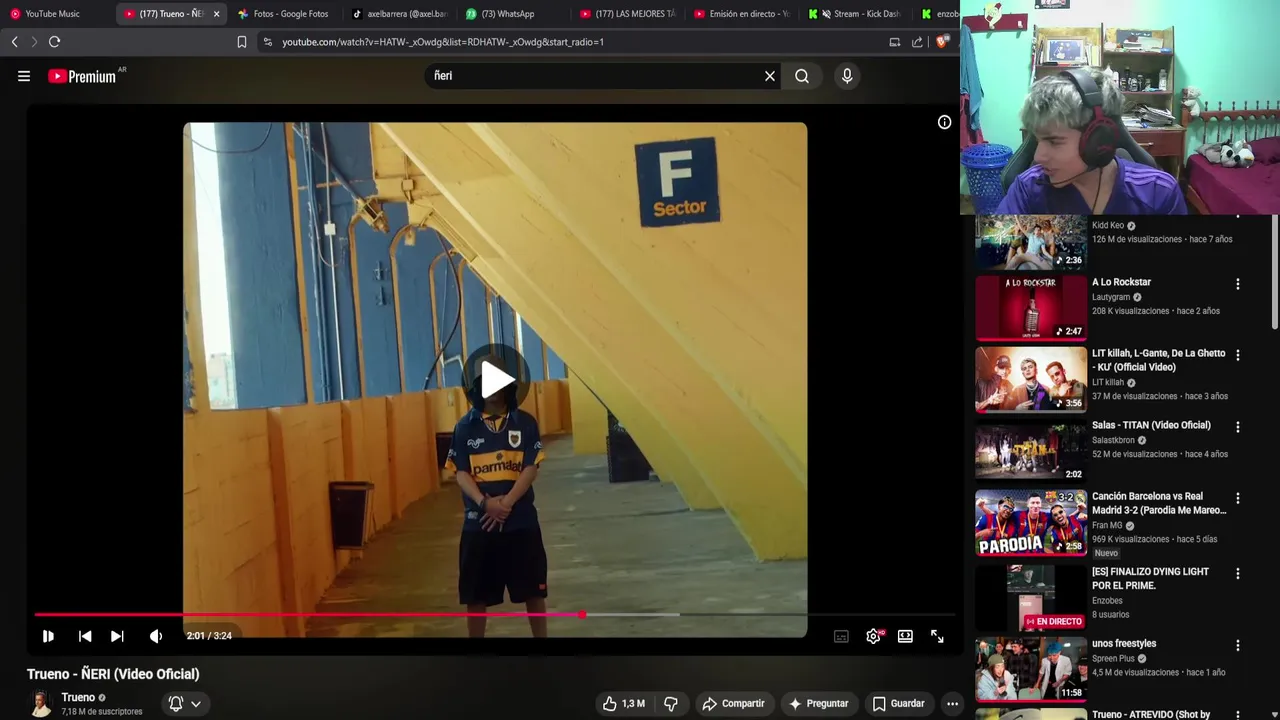Run search with the magnifier button
Screen dimensions: 1280x720
coord(802,76)
